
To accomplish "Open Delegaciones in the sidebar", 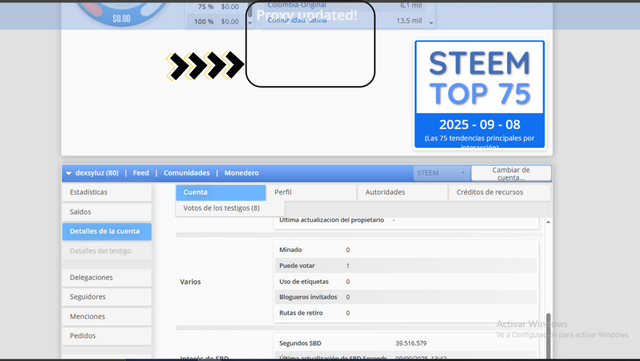I will [107, 278].
